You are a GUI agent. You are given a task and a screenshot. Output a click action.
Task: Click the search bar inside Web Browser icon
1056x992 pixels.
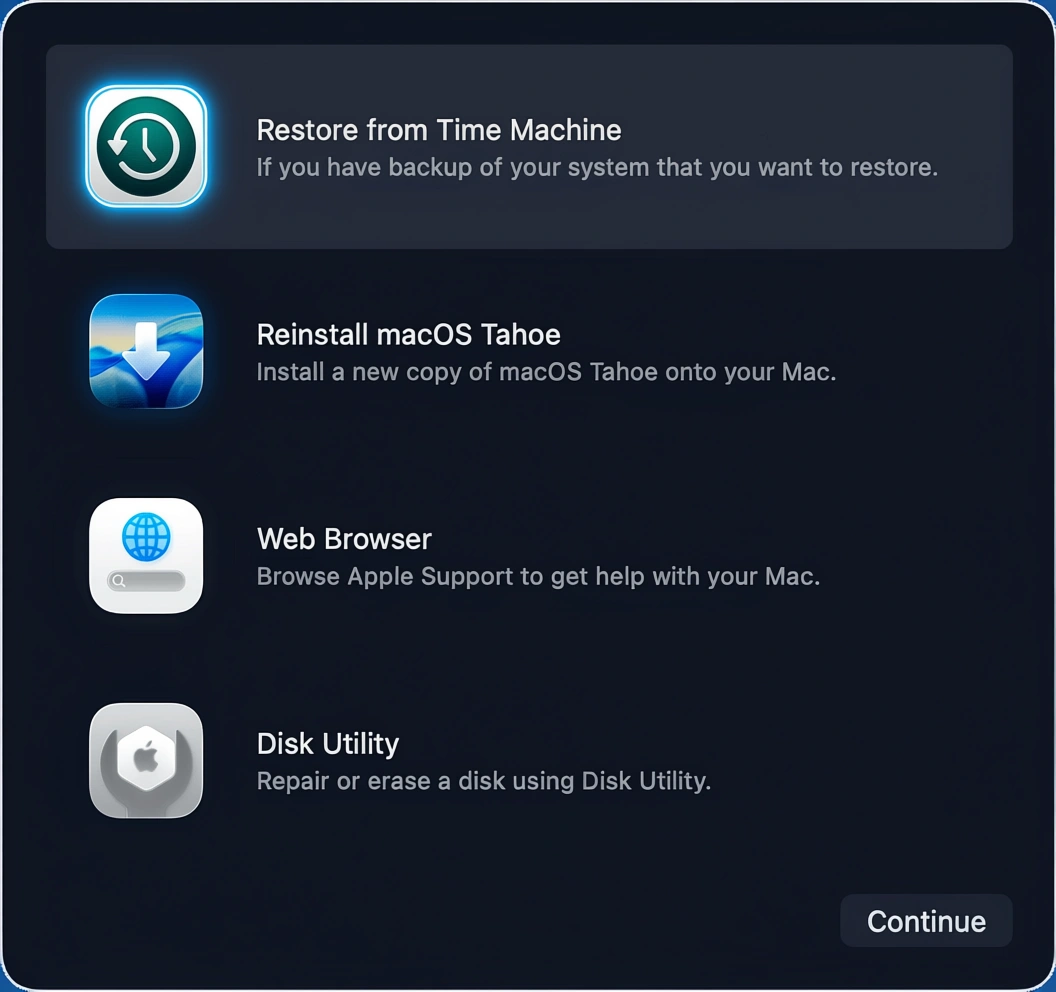[146, 581]
